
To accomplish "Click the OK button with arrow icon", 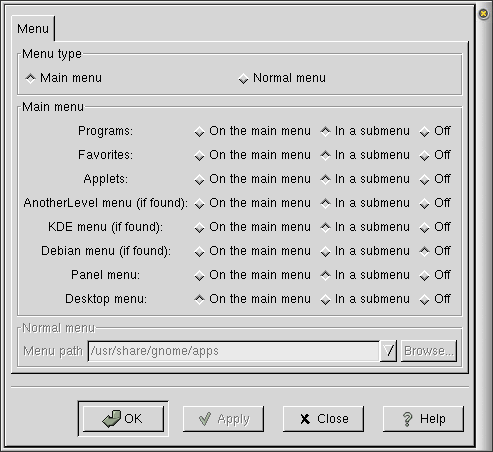I will [123, 419].
